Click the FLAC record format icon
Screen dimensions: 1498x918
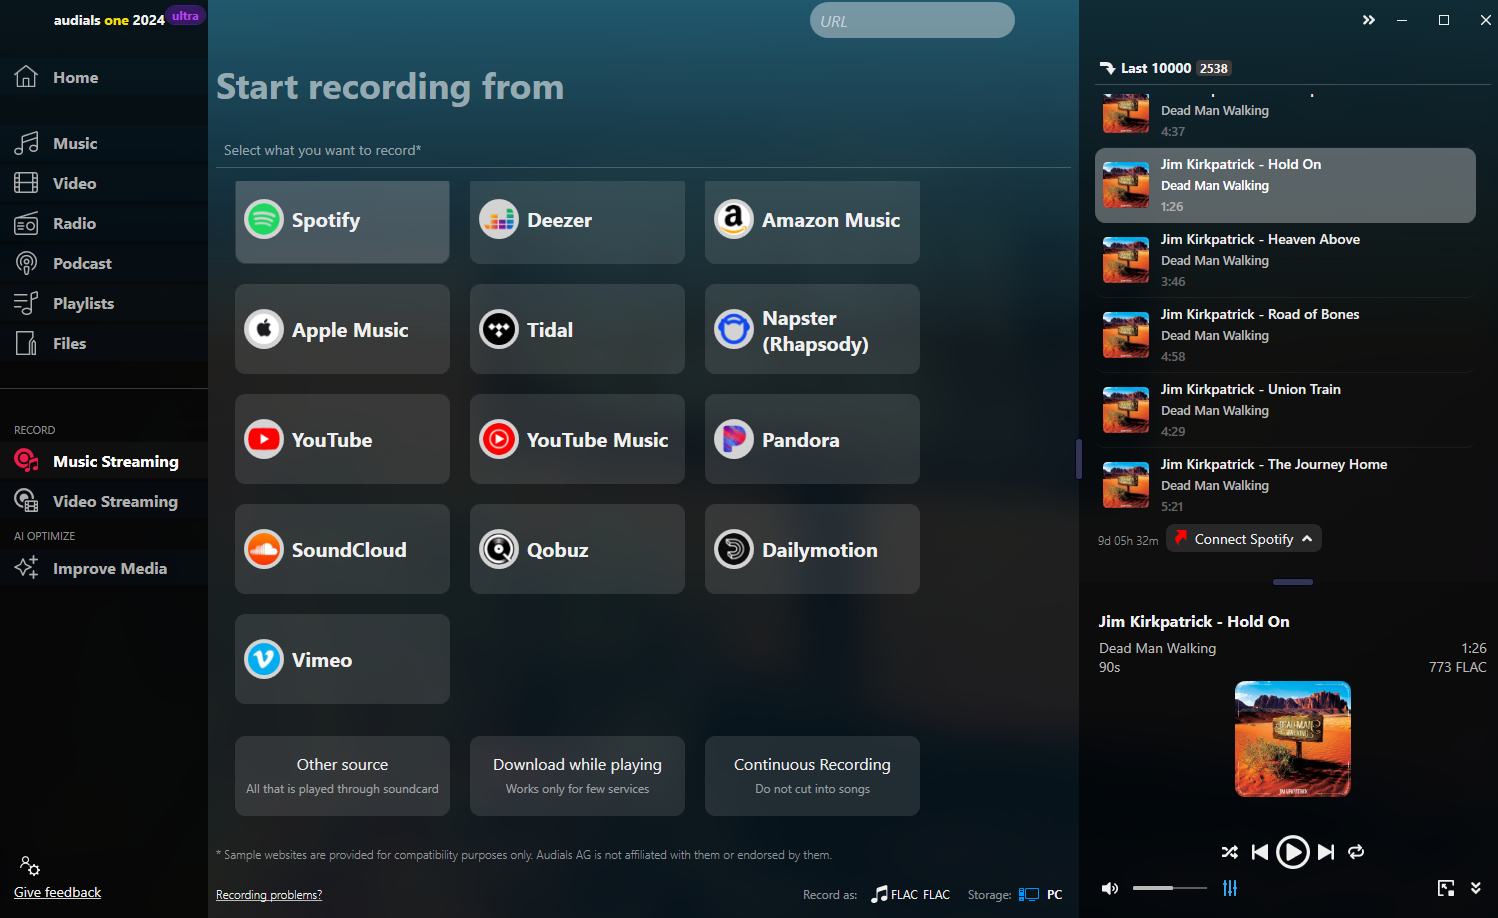(x=878, y=894)
